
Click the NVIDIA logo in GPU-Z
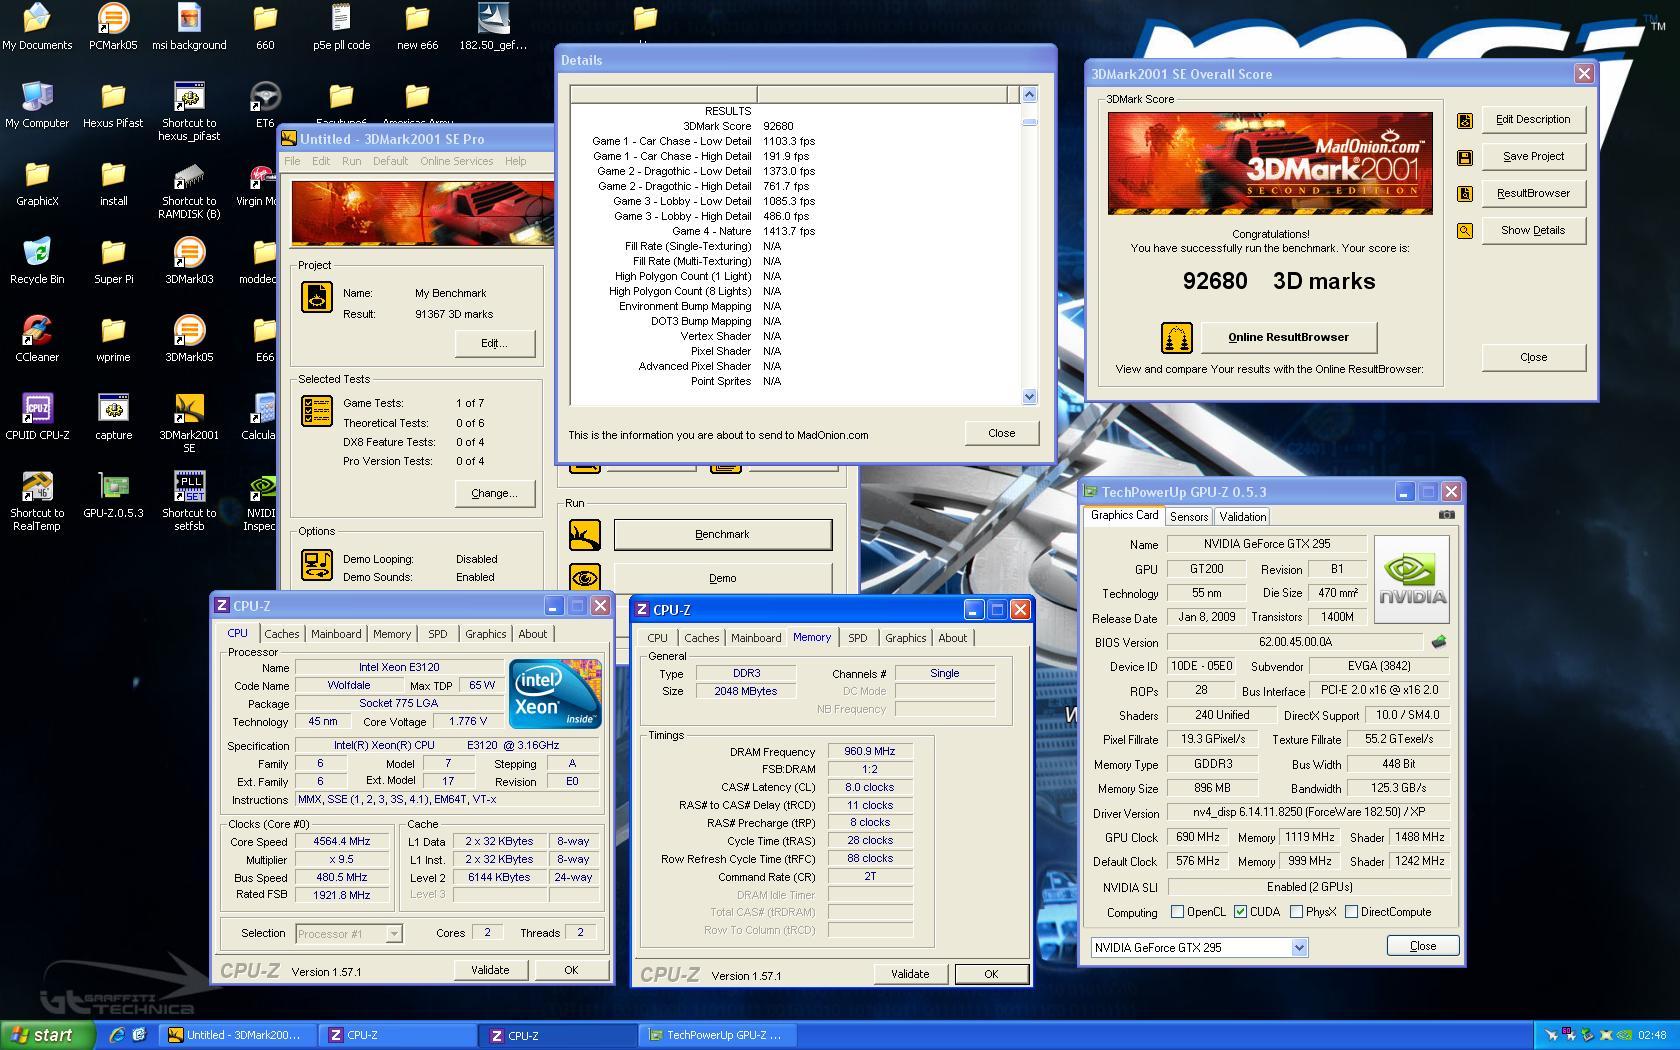coord(1412,580)
